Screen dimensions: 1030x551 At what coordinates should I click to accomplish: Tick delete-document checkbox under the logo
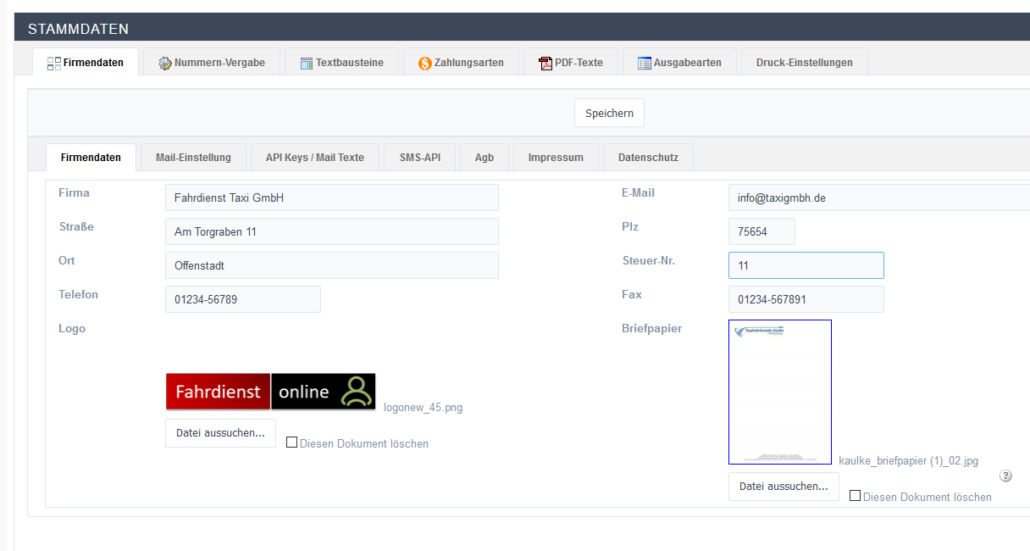[x=292, y=442]
